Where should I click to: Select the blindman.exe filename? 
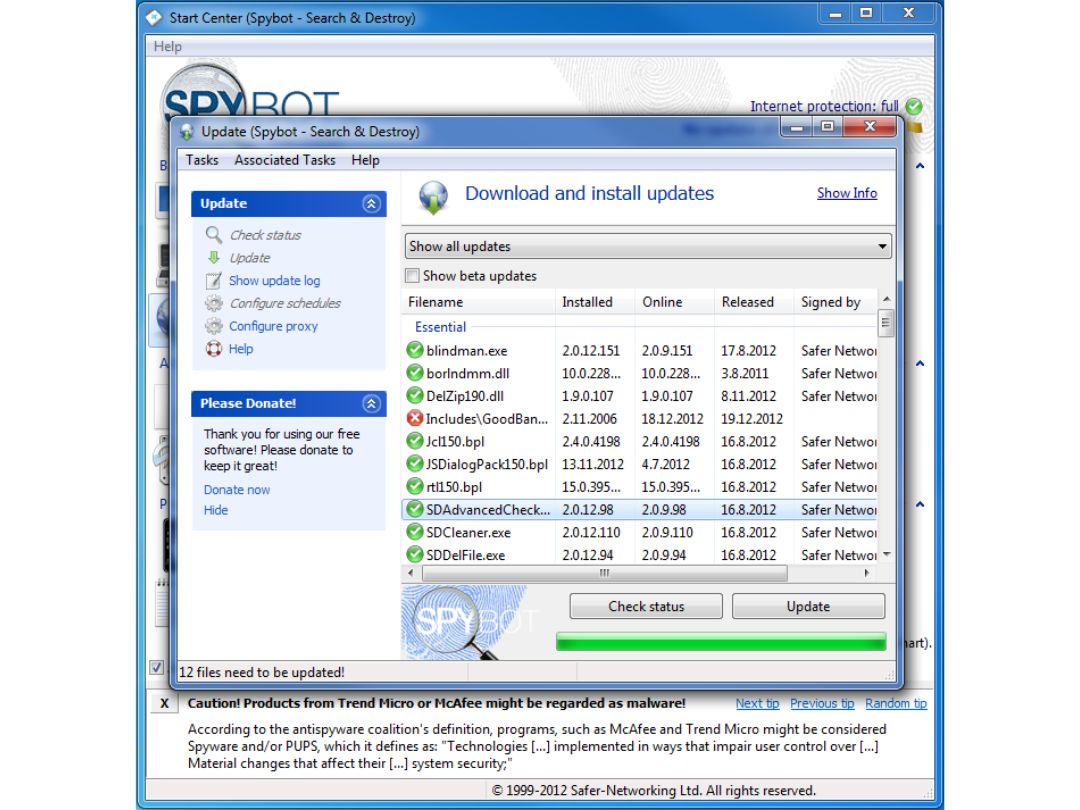coord(466,351)
